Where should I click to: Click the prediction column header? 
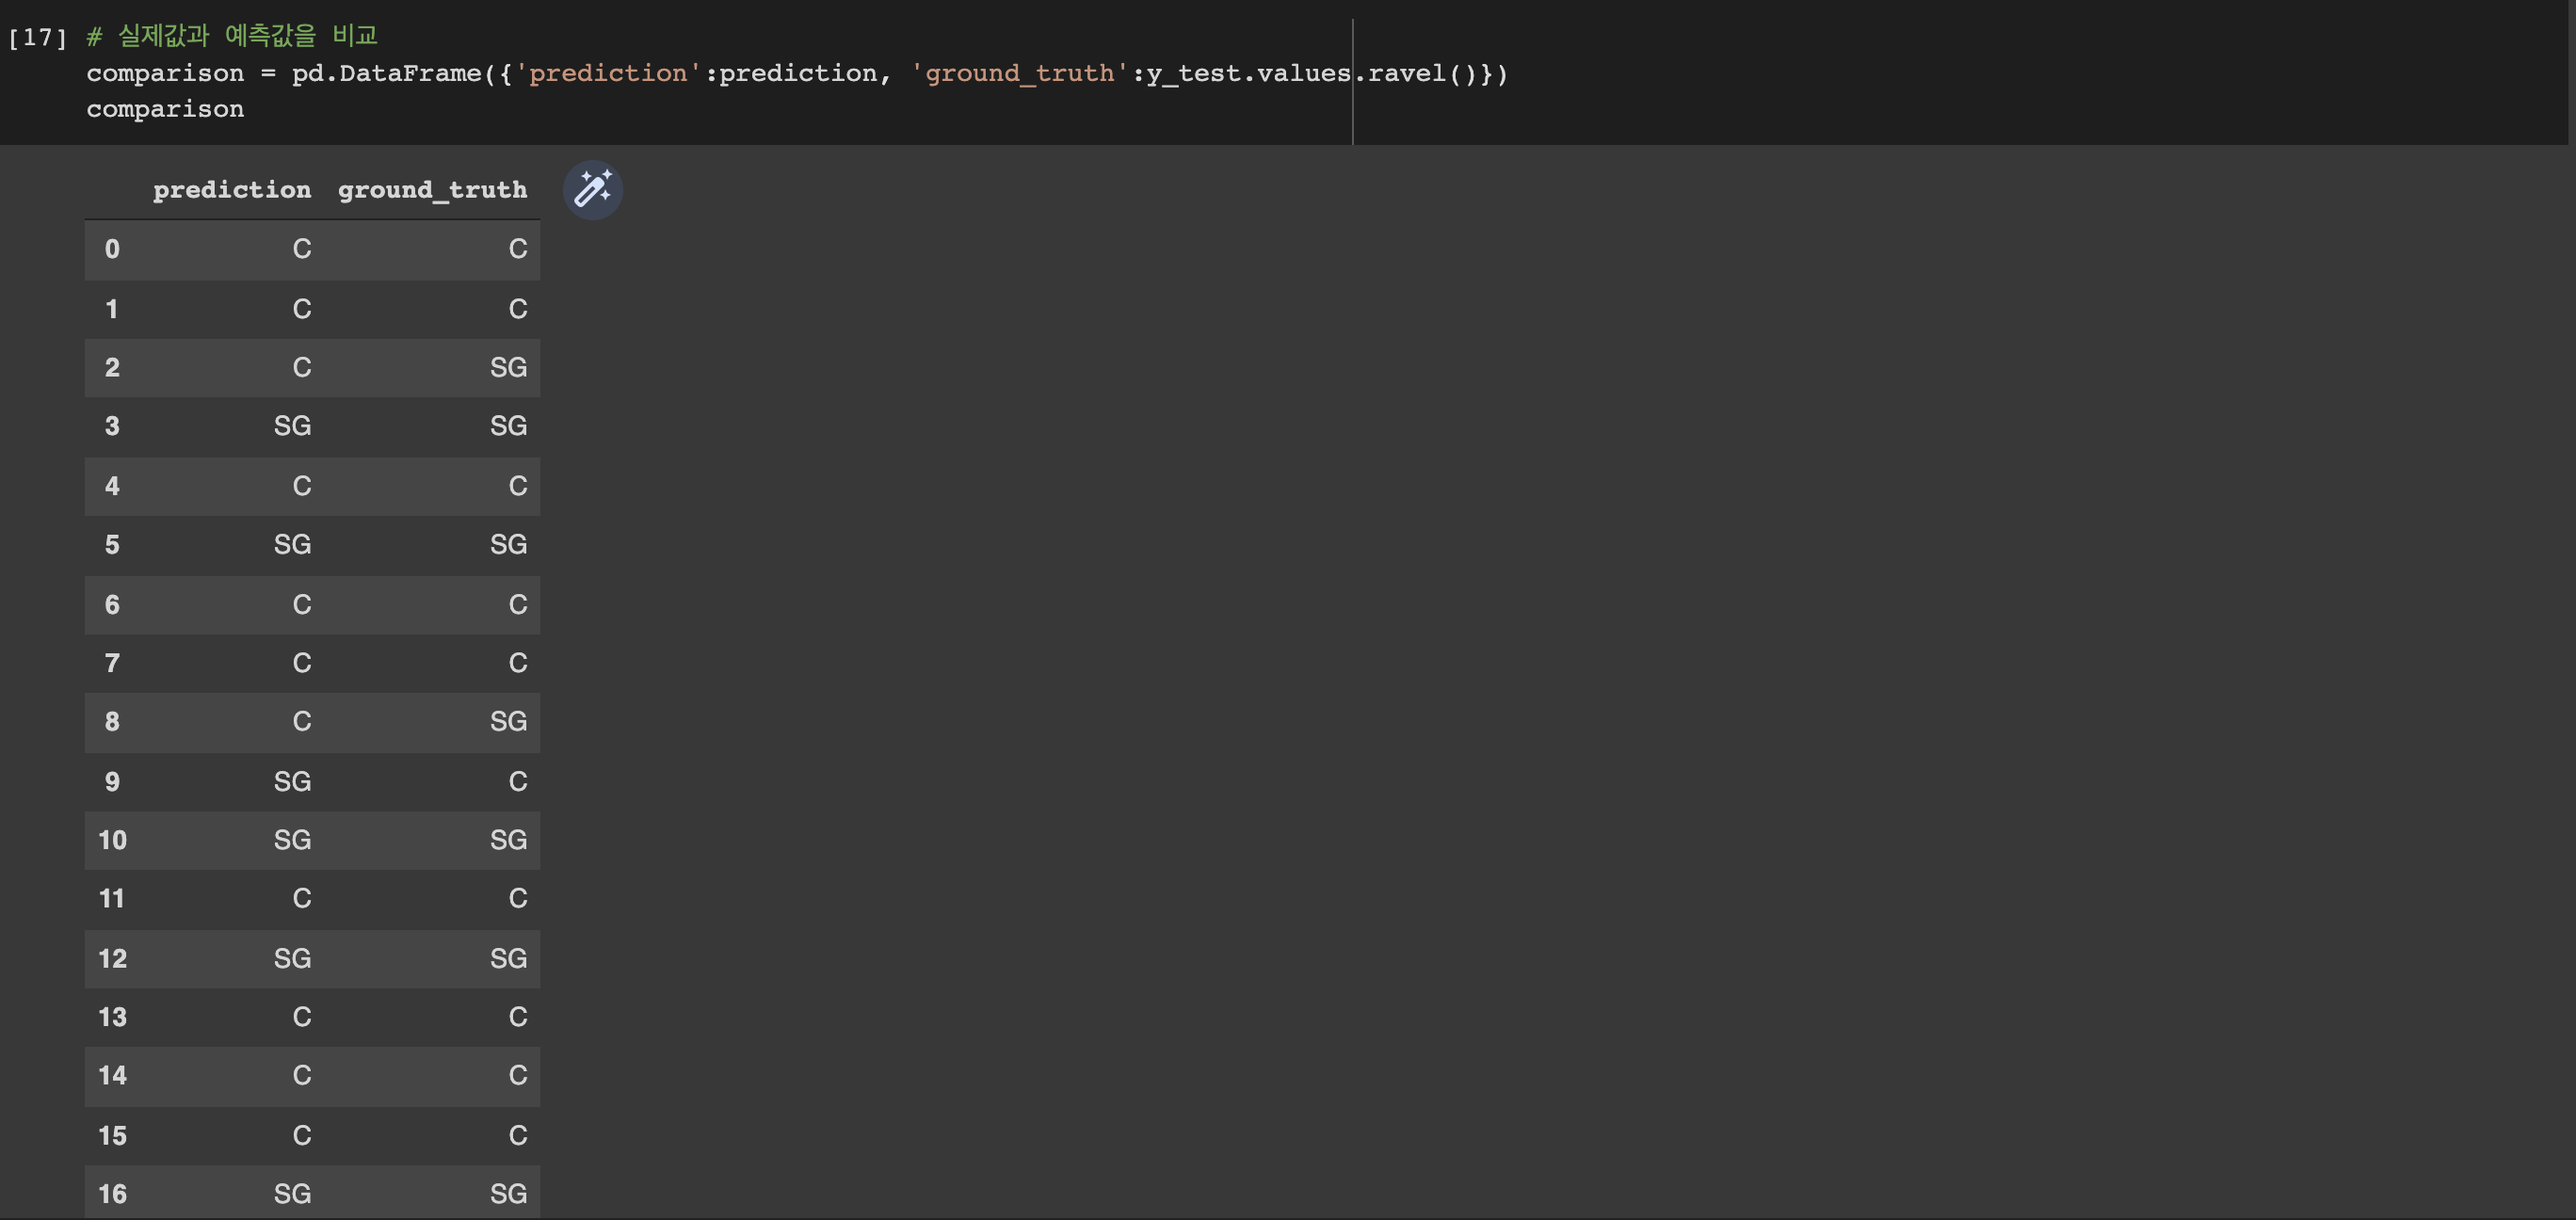[231, 190]
